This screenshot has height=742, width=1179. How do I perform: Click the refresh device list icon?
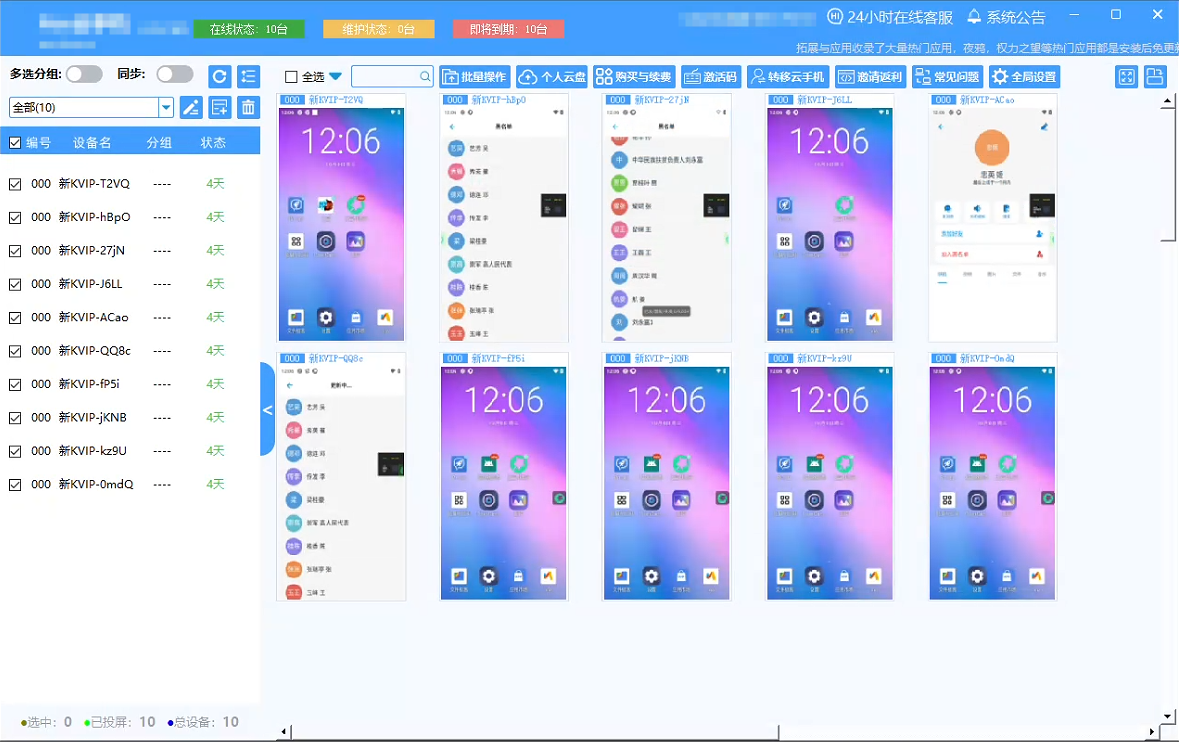coord(220,76)
